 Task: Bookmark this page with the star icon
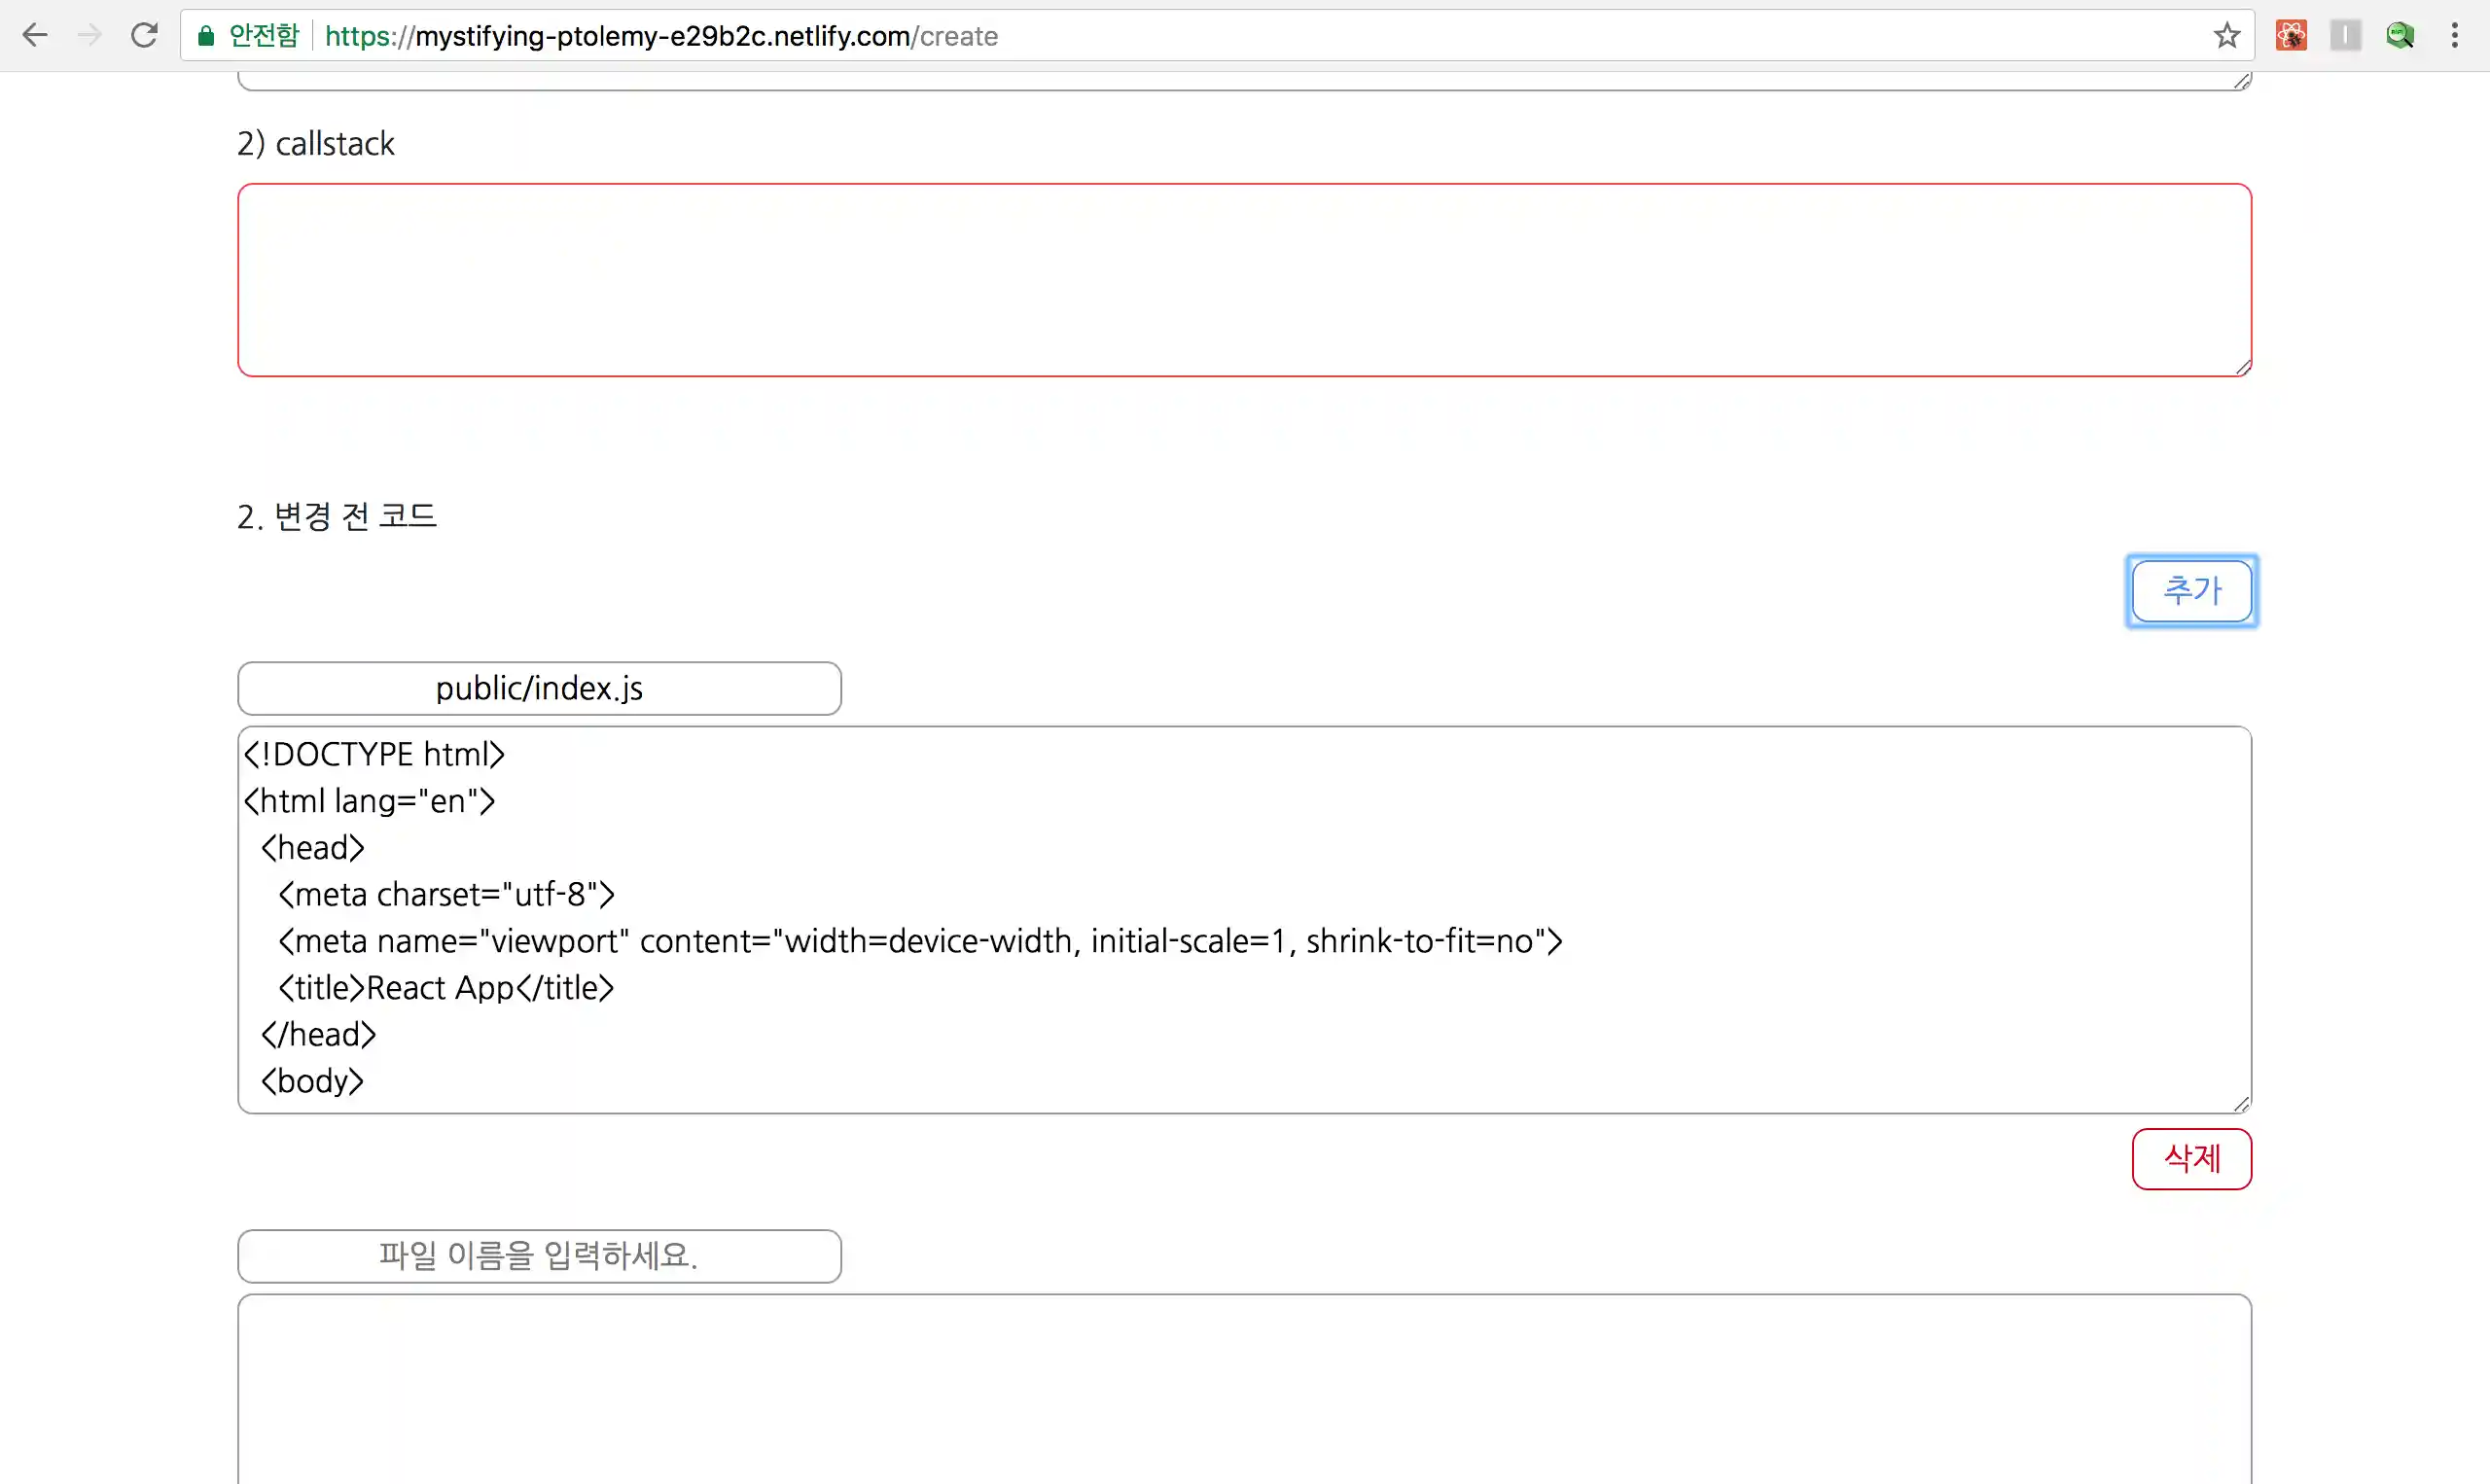[2225, 36]
